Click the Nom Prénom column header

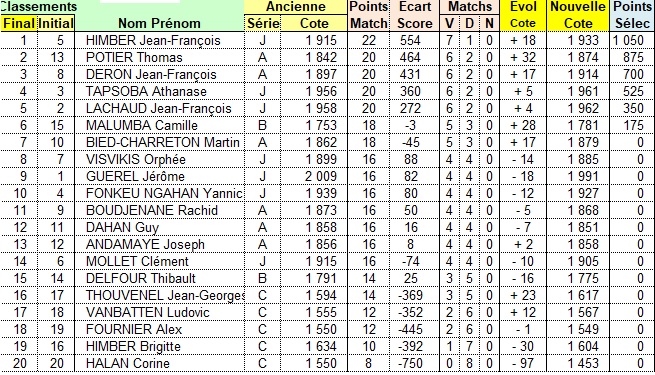pyautogui.click(x=160, y=23)
